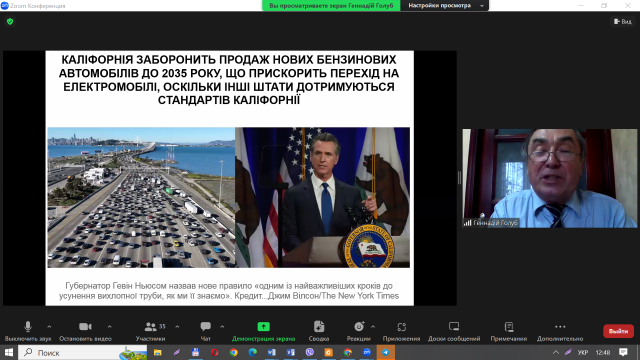Viewport: 640px width, 360px height.
Task: Open video options arrow beside camera
Action: pyautogui.click(x=109, y=327)
